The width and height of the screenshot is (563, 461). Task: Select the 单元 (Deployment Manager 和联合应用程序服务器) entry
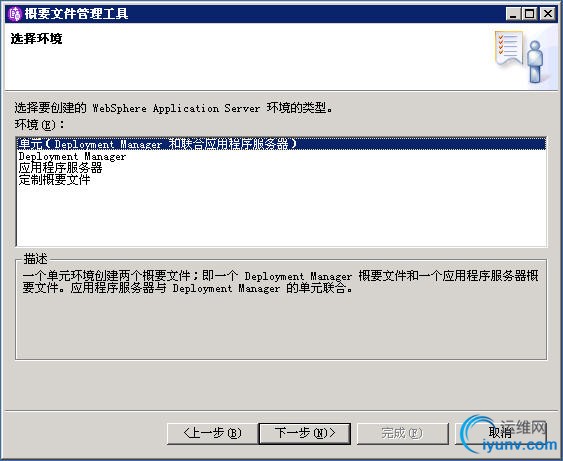[282, 144]
